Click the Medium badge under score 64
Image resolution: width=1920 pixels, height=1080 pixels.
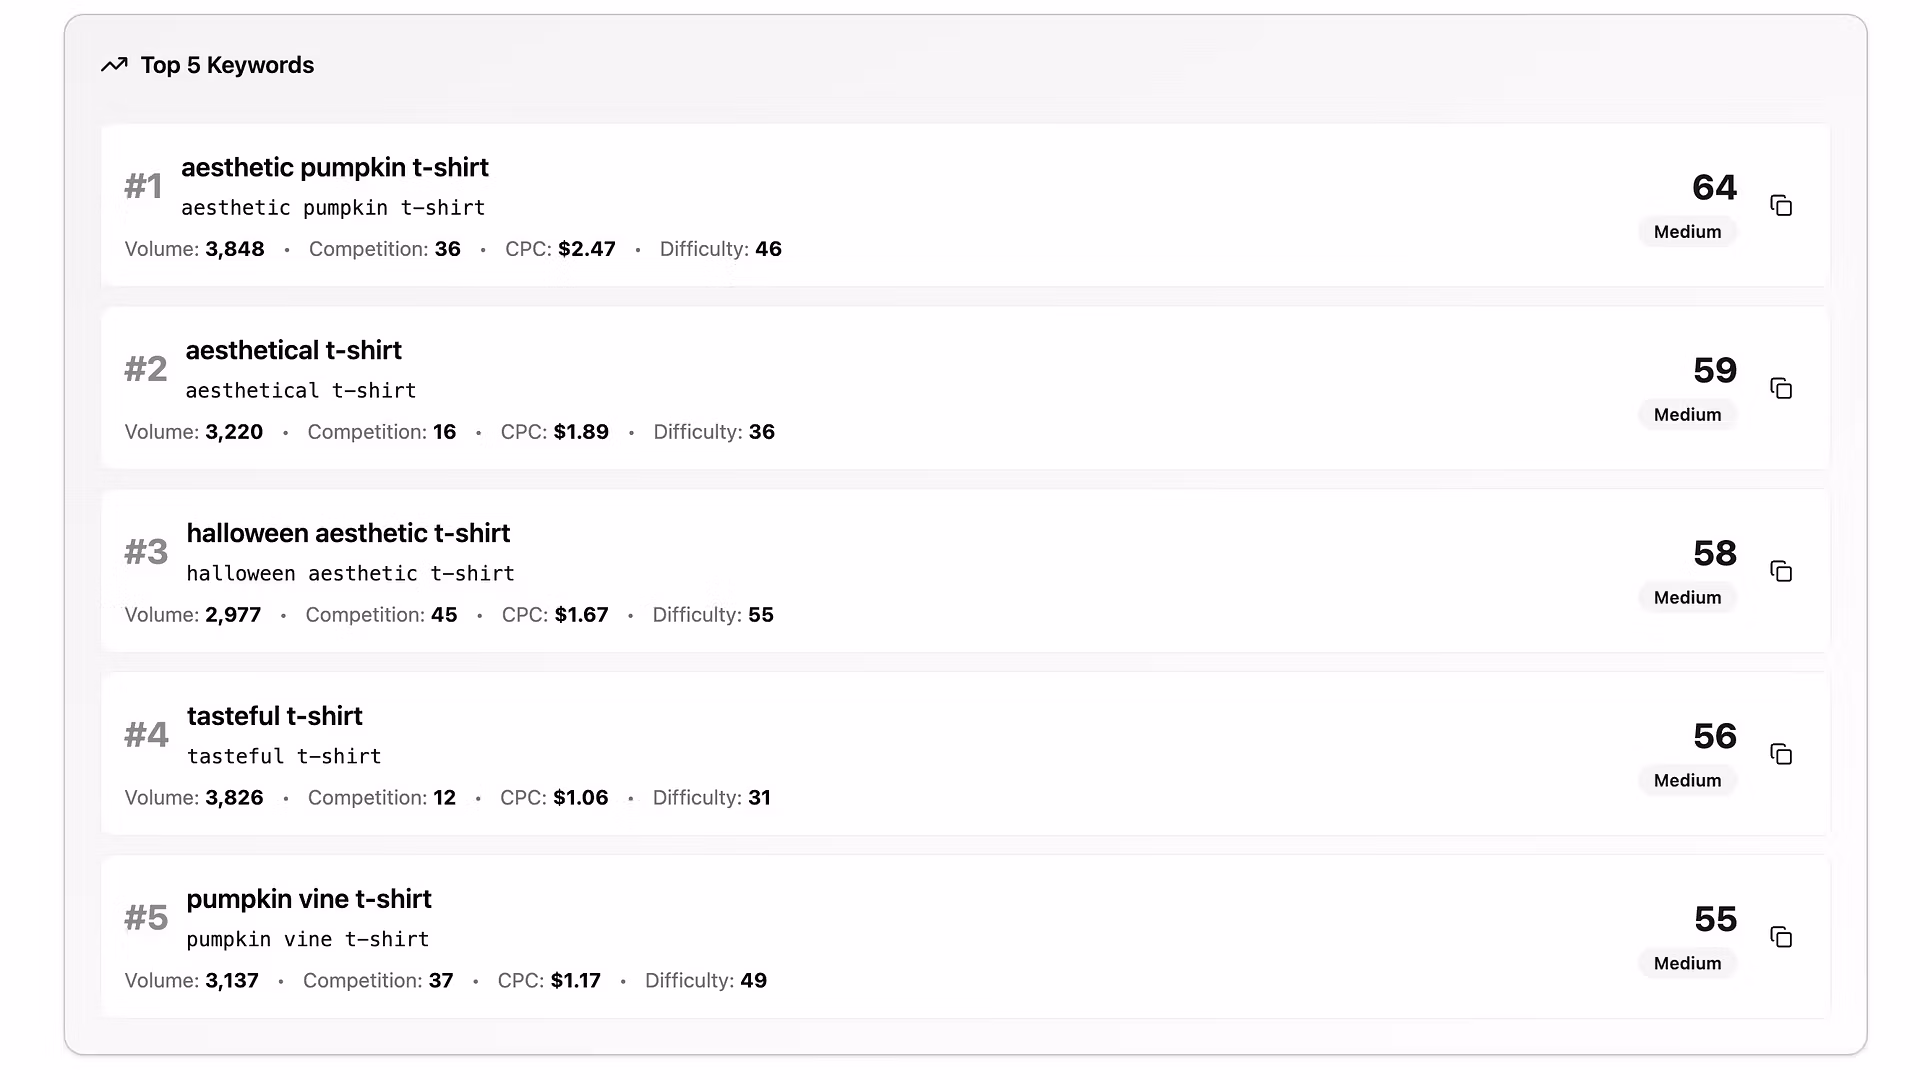(x=1687, y=232)
